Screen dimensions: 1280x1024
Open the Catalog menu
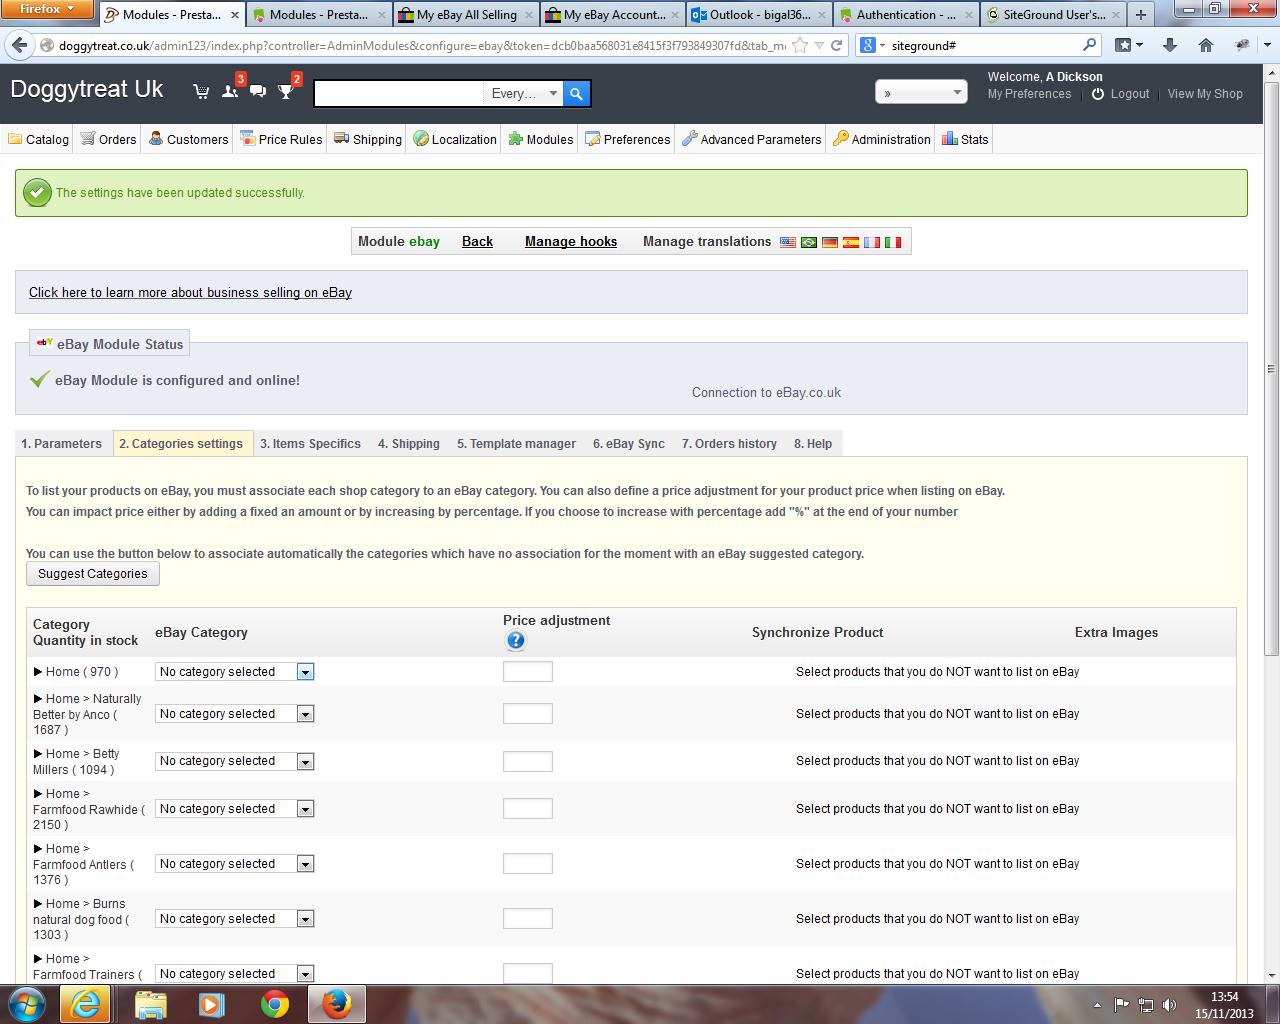[x=39, y=140]
